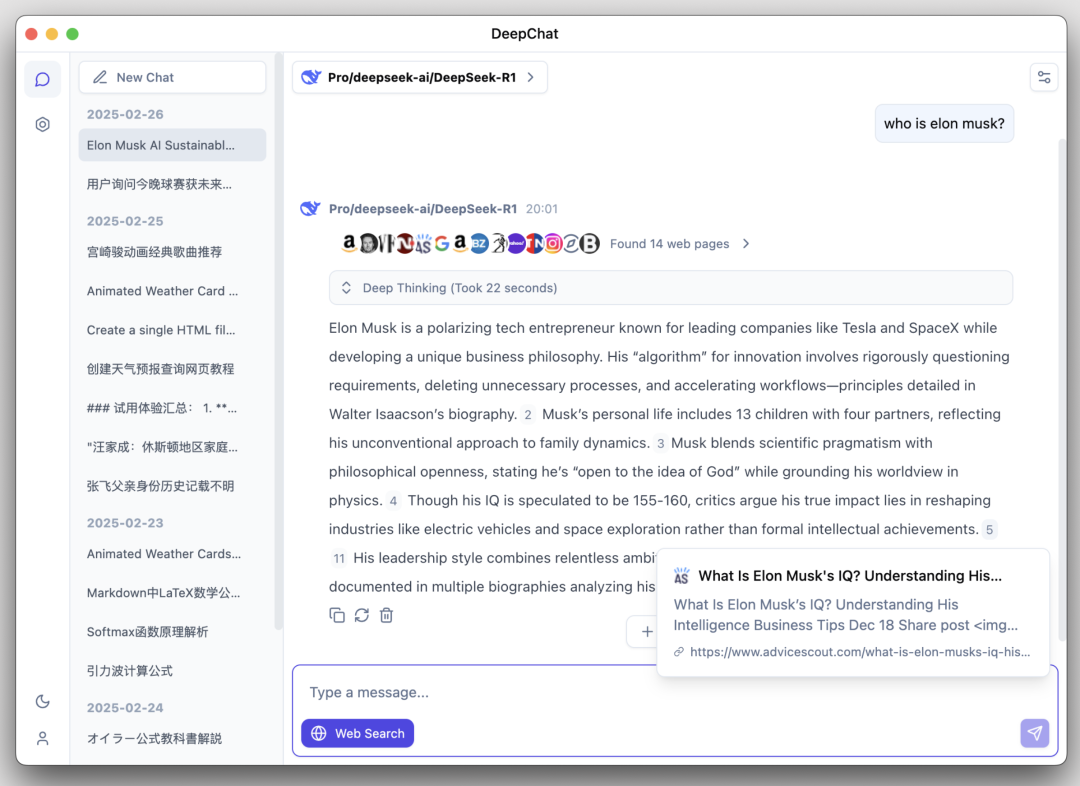Open the Softmax函数原理解析 conversation
1080x786 pixels.
(x=172, y=632)
